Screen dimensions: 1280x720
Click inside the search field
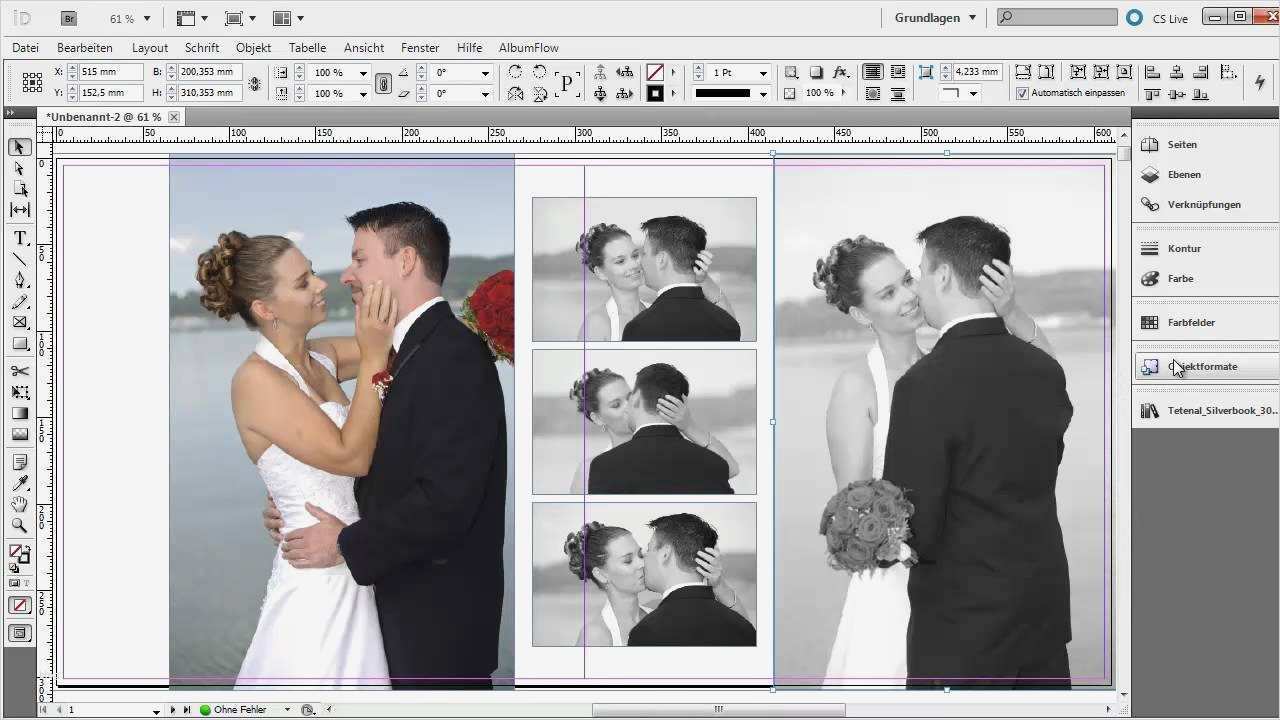coord(1060,16)
